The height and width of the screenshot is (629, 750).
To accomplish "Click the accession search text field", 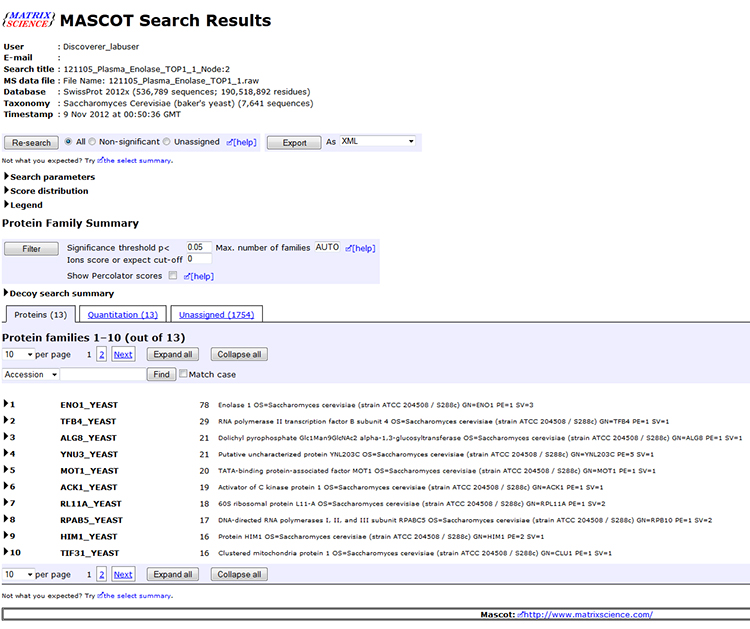I will click(x=103, y=375).
